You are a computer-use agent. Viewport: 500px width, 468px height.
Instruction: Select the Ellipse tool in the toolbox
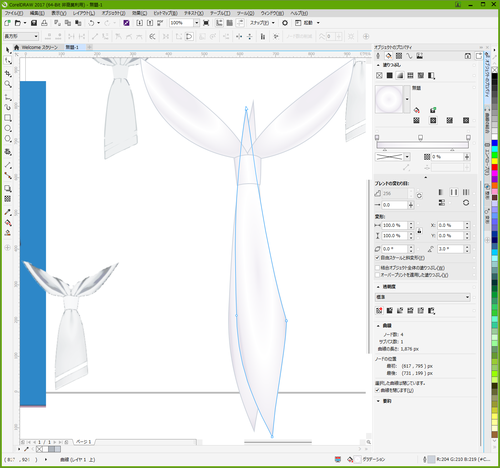8,129
